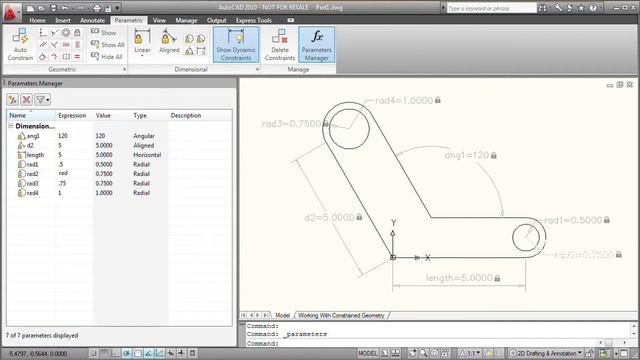Image resolution: width=640 pixels, height=360 pixels.
Task: Open the quick access toolbar customize dropdown
Action: click(118, 8)
